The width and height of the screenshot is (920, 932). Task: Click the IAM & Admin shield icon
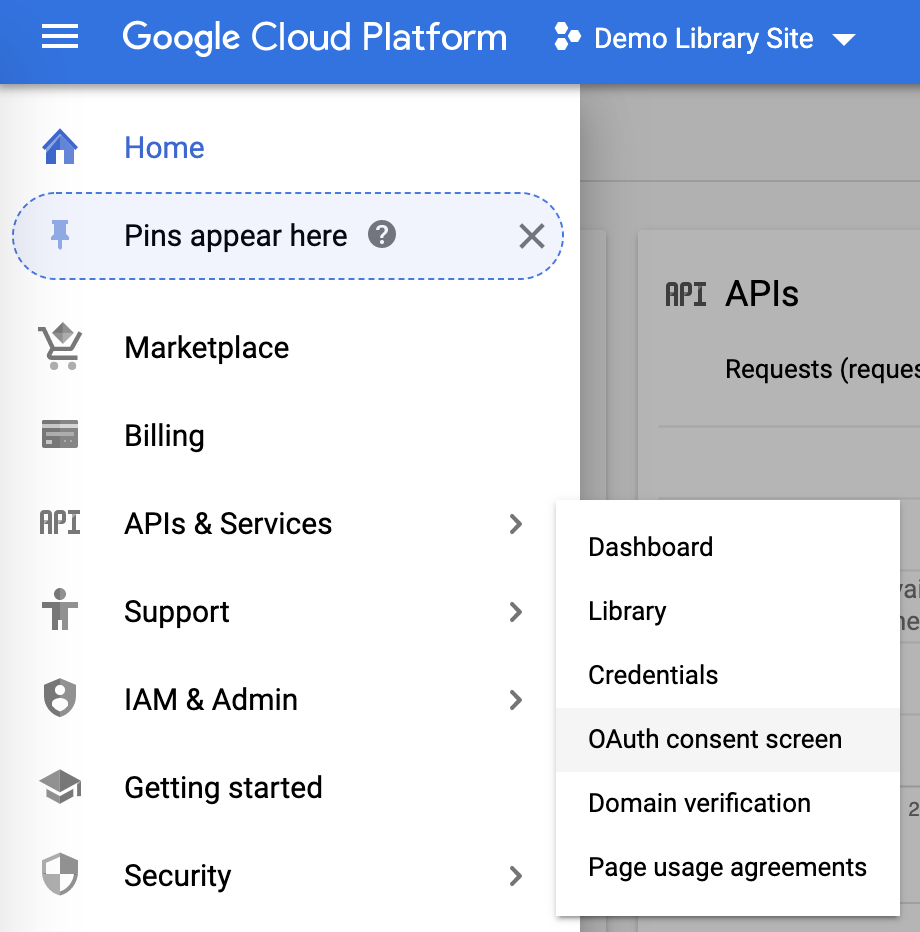point(59,697)
